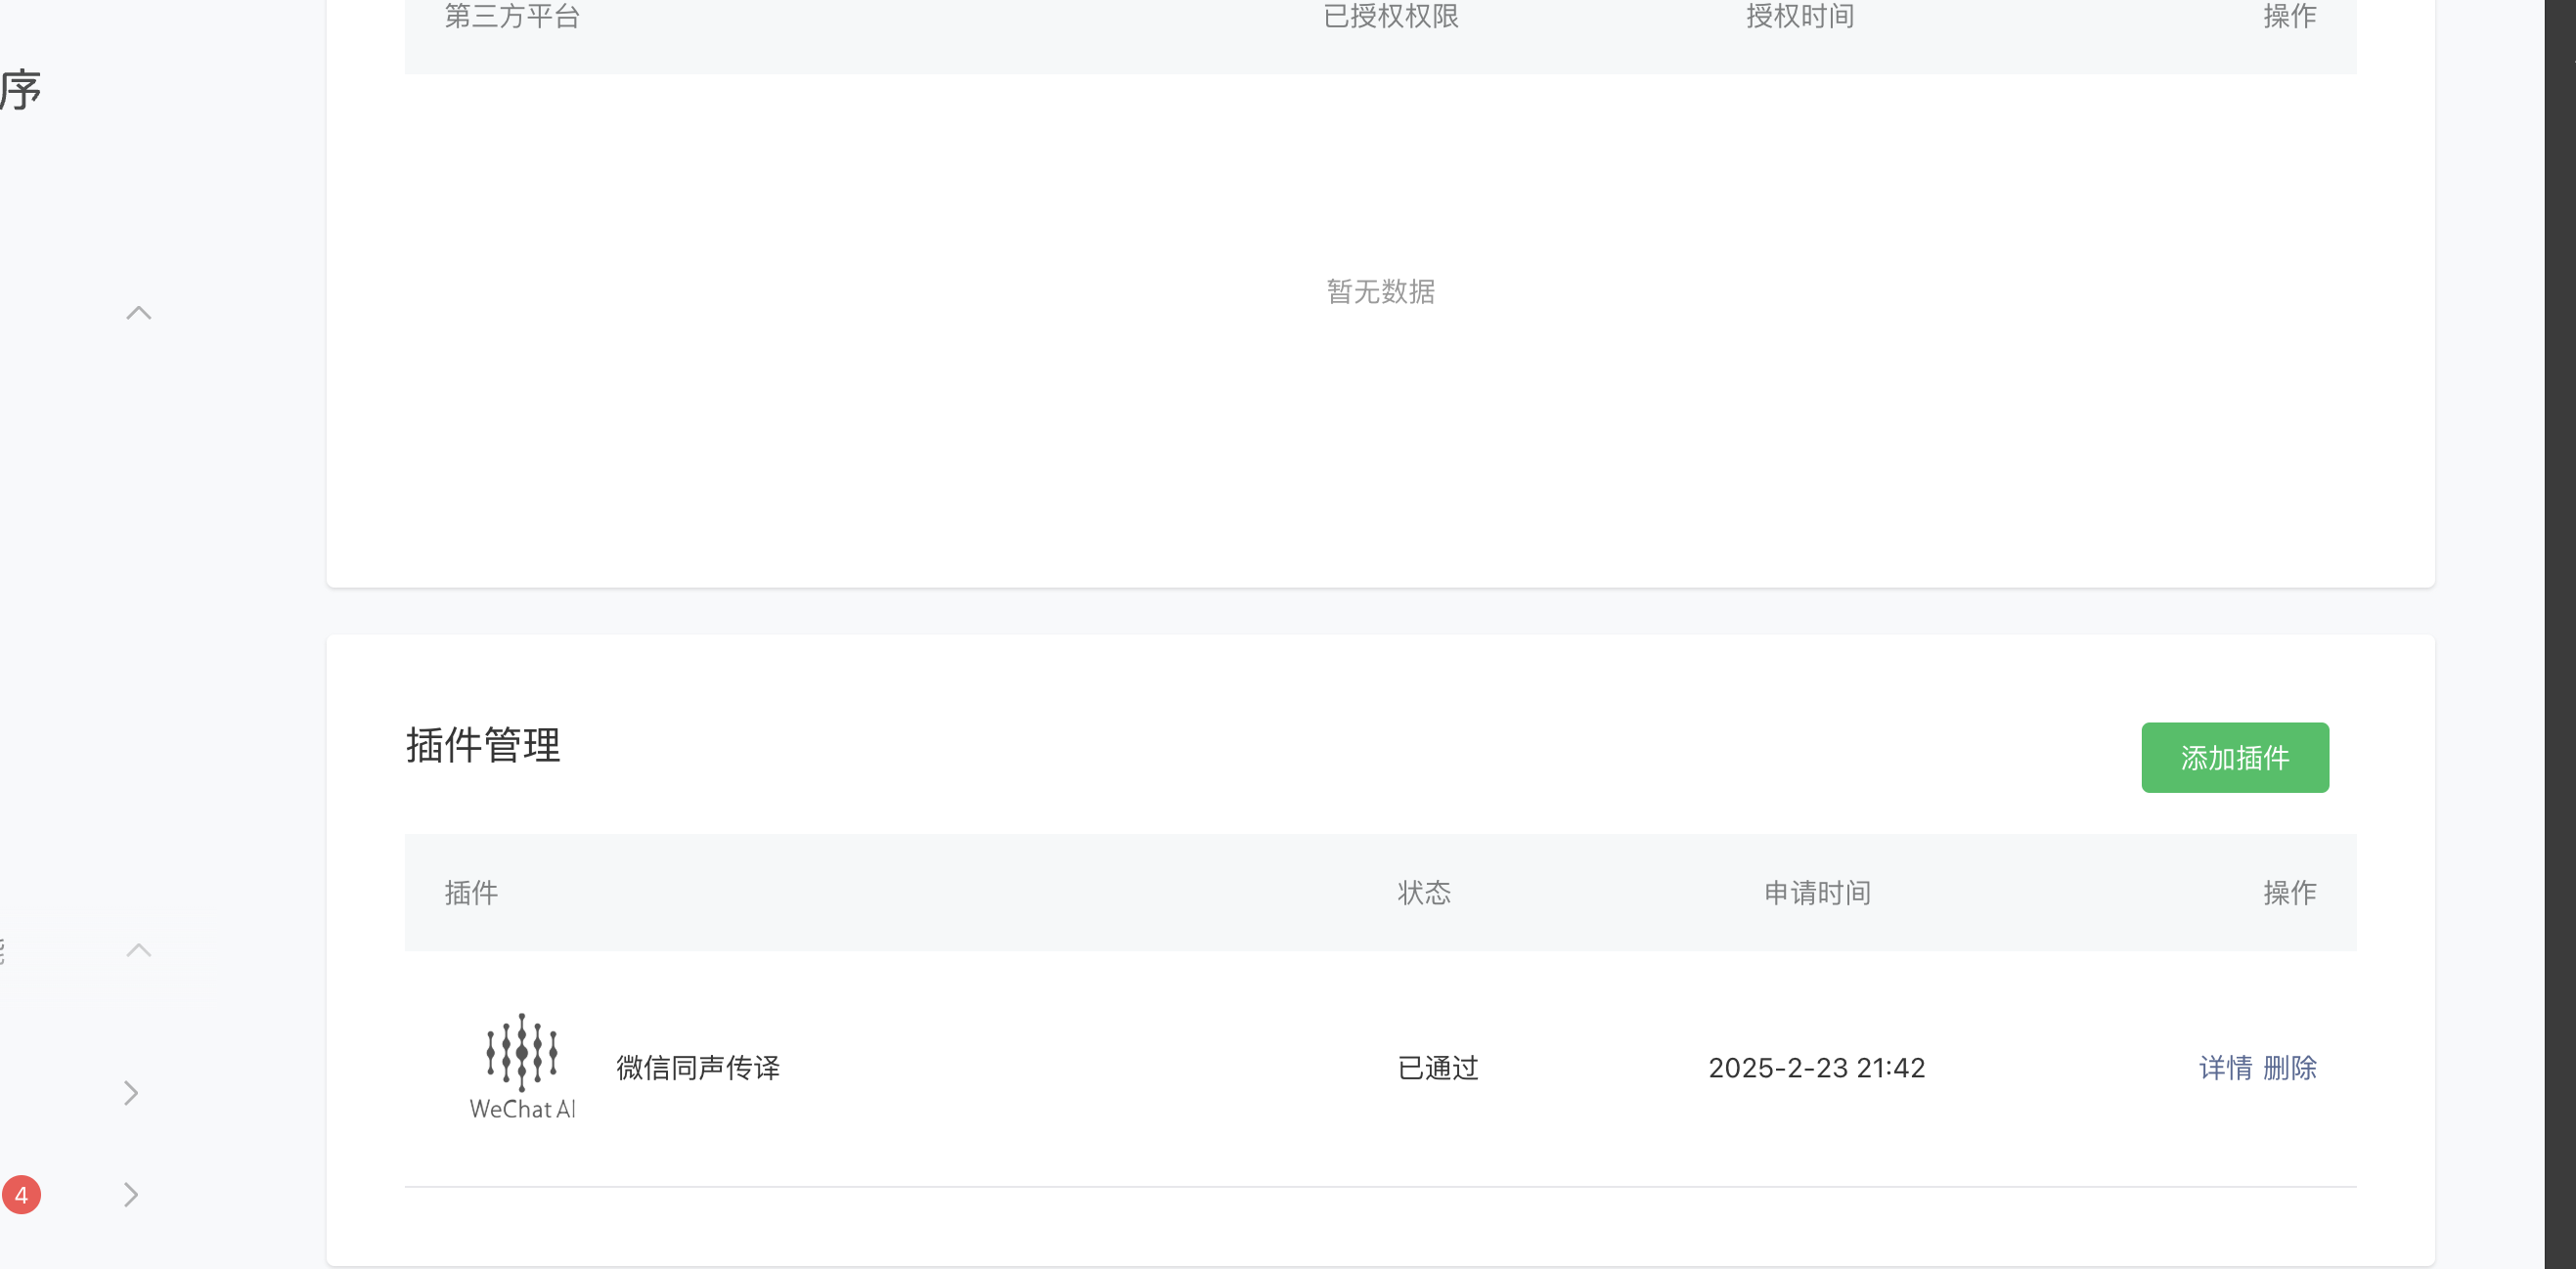Click the 插件 column header
The image size is (2576, 1269).
471,892
